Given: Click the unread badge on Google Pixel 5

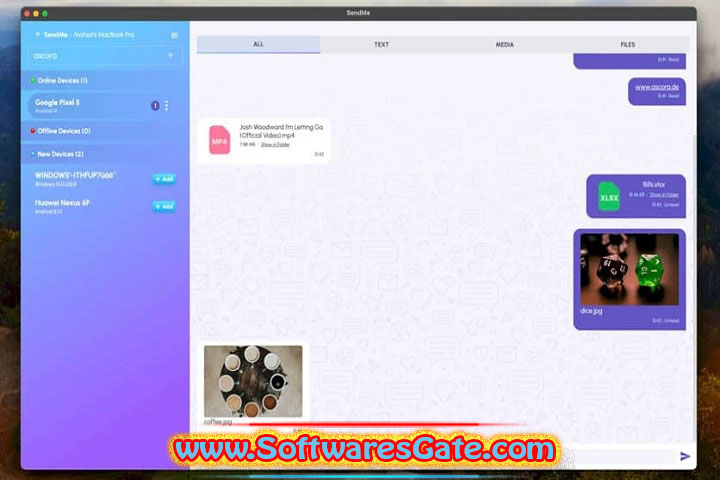Looking at the screenshot, I should click(x=155, y=106).
